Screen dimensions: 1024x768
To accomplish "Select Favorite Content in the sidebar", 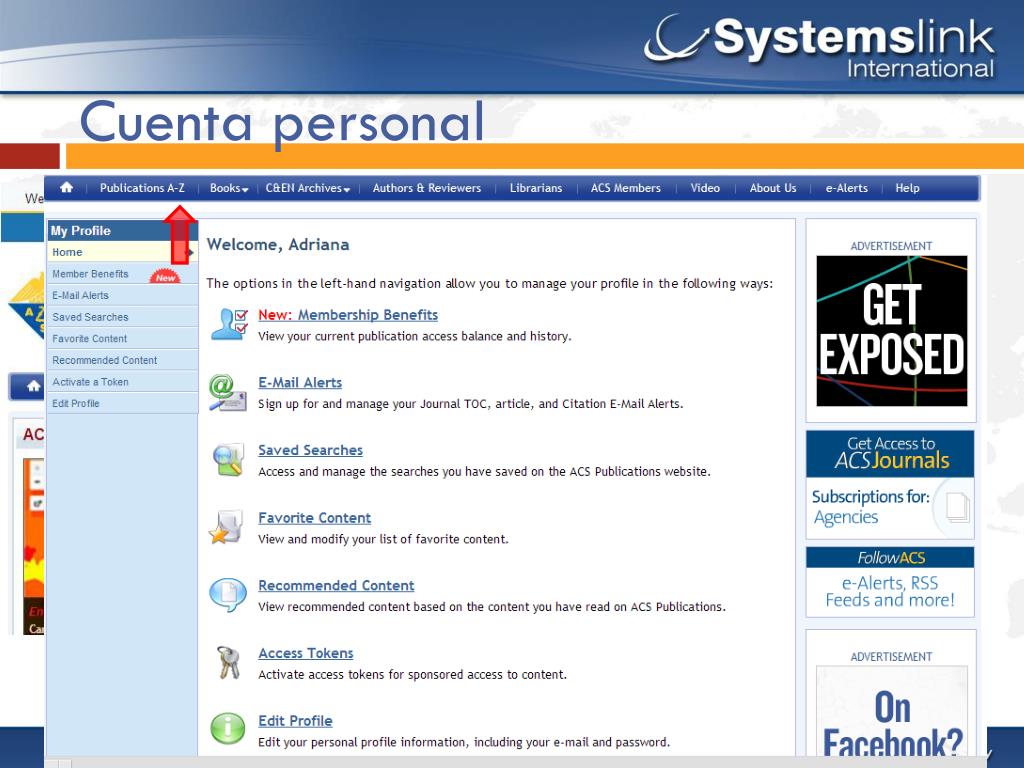I will (x=122, y=338).
